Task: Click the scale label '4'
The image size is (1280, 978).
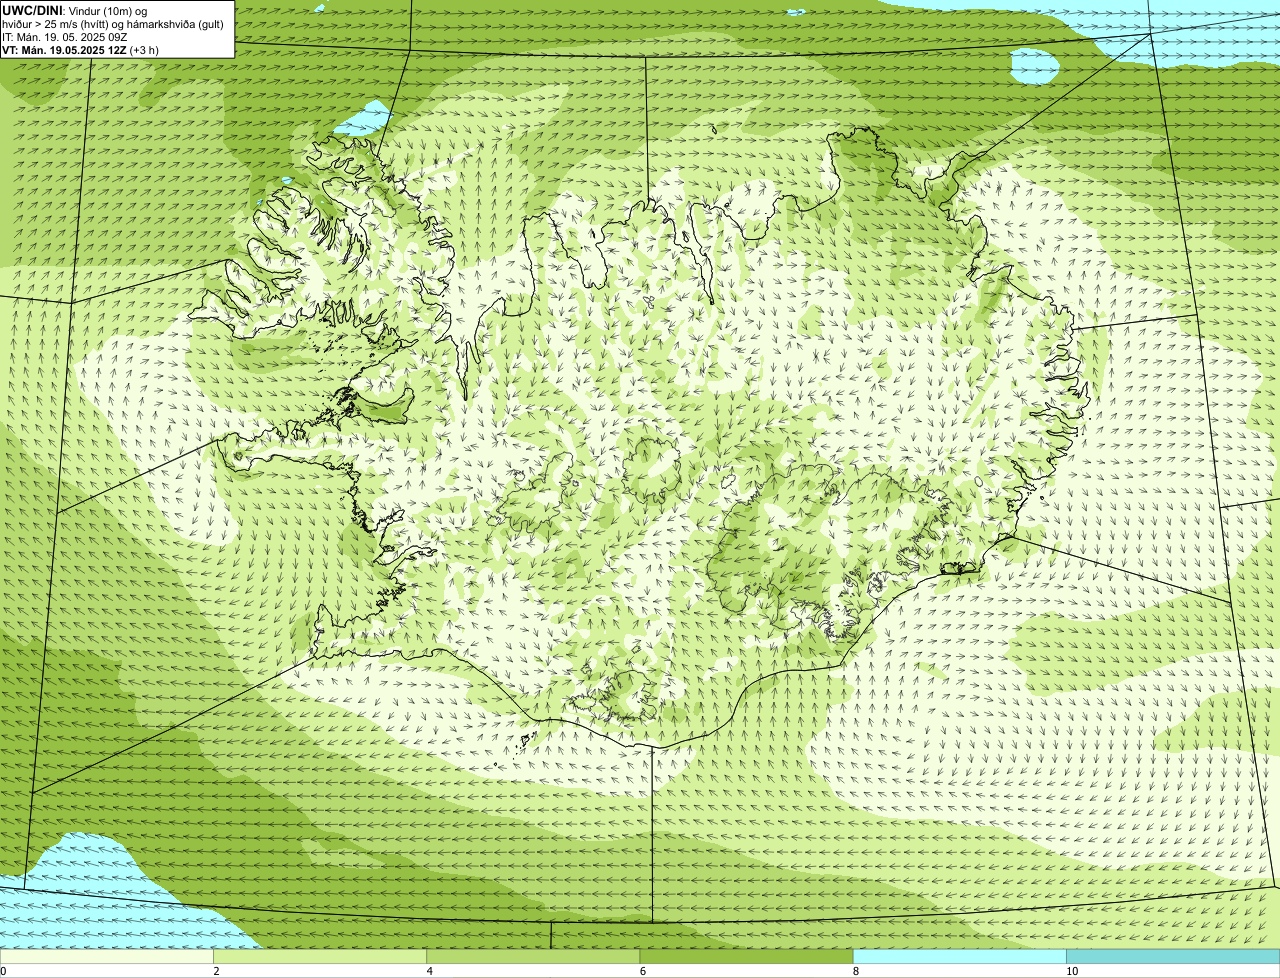Action: pos(429,971)
